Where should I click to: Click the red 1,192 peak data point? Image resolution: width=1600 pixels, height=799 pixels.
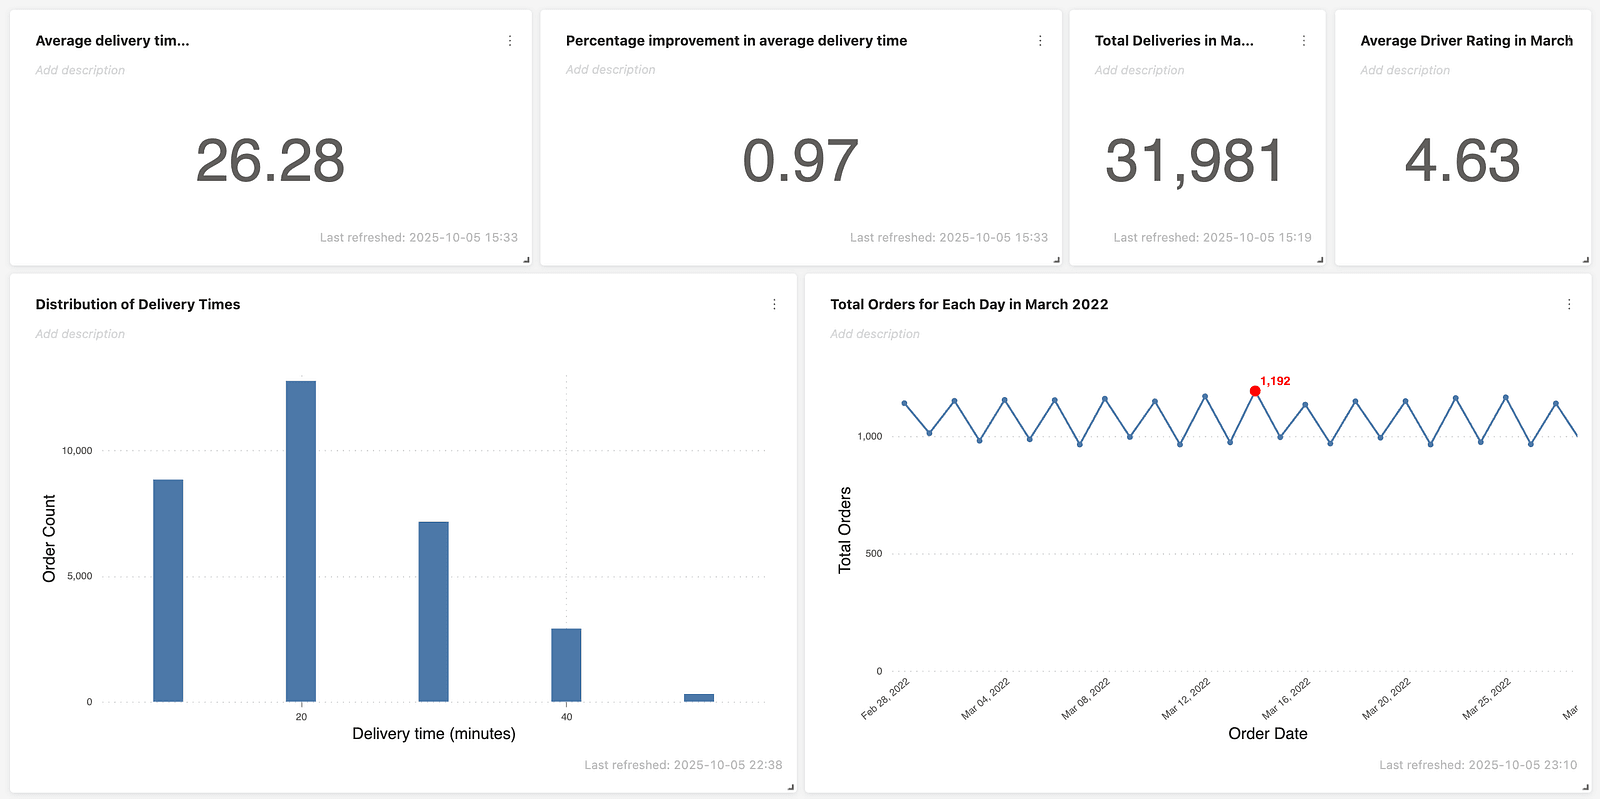click(1255, 391)
